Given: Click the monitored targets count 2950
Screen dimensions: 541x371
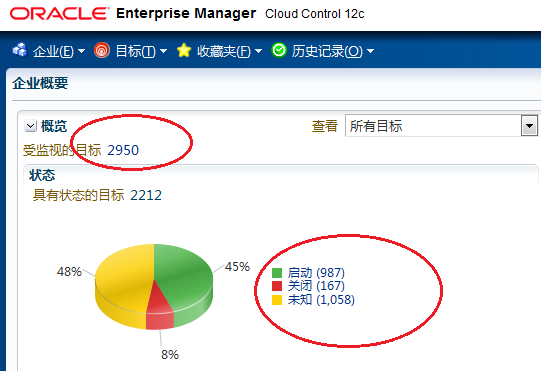Looking at the screenshot, I should point(123,150).
